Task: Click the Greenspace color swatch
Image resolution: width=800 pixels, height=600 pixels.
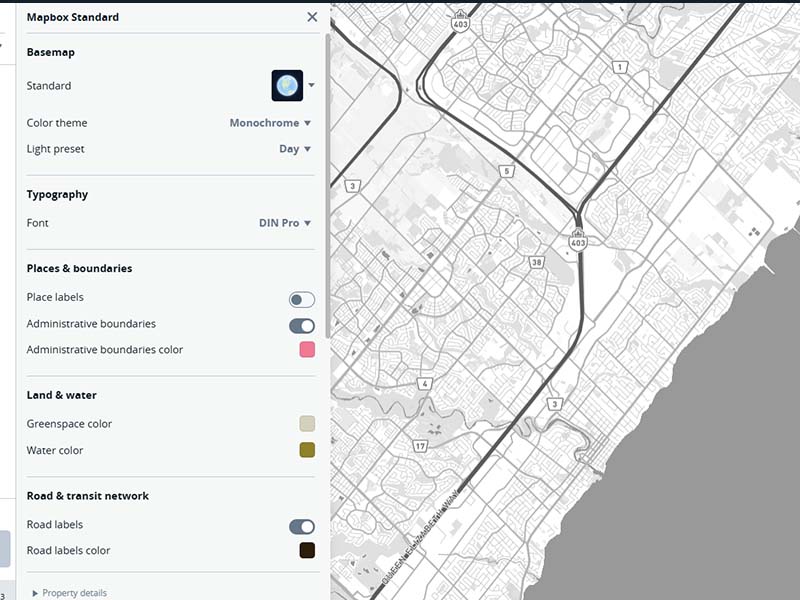Action: tap(307, 422)
